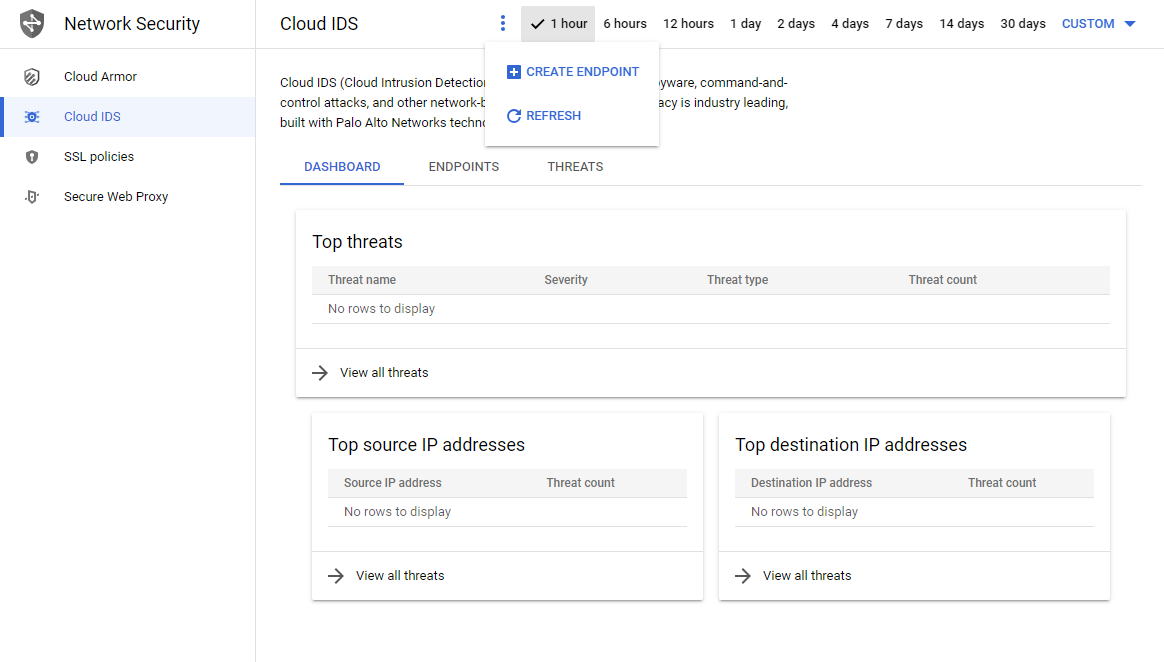Click the Destination IP address column header
Viewport: 1164px width, 662px height.
pyautogui.click(x=811, y=483)
